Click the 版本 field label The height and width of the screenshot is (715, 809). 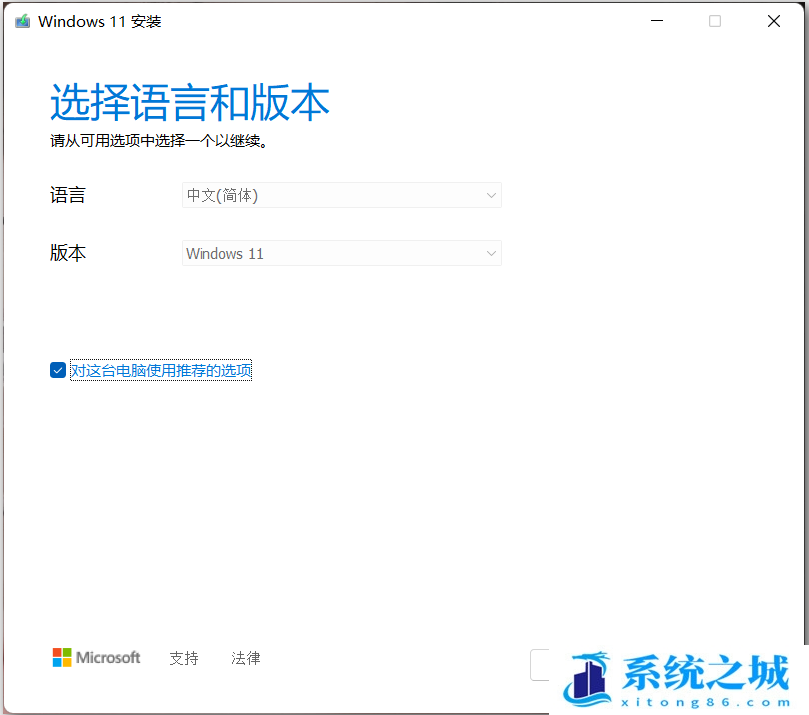coord(68,253)
